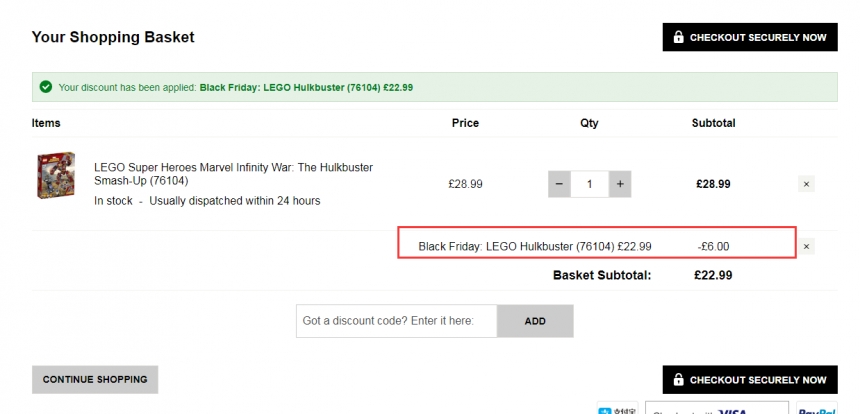The height and width of the screenshot is (414, 860).
Task: Click the quantity field showing 1
Action: coord(590,184)
